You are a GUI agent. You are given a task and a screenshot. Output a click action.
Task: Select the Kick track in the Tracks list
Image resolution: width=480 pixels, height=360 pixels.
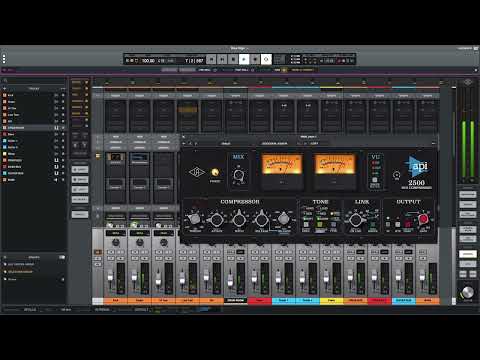tap(33, 95)
